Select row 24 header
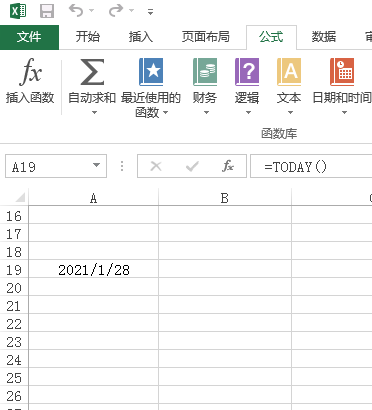The image size is (372, 410). (x=14, y=360)
